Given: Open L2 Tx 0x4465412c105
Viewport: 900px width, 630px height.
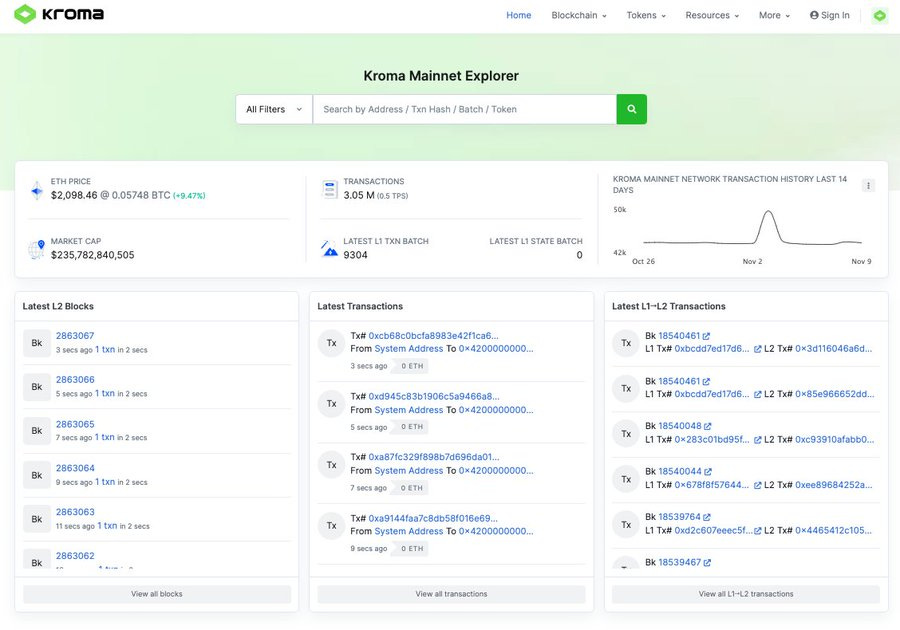Looking at the screenshot, I should click(x=833, y=530).
